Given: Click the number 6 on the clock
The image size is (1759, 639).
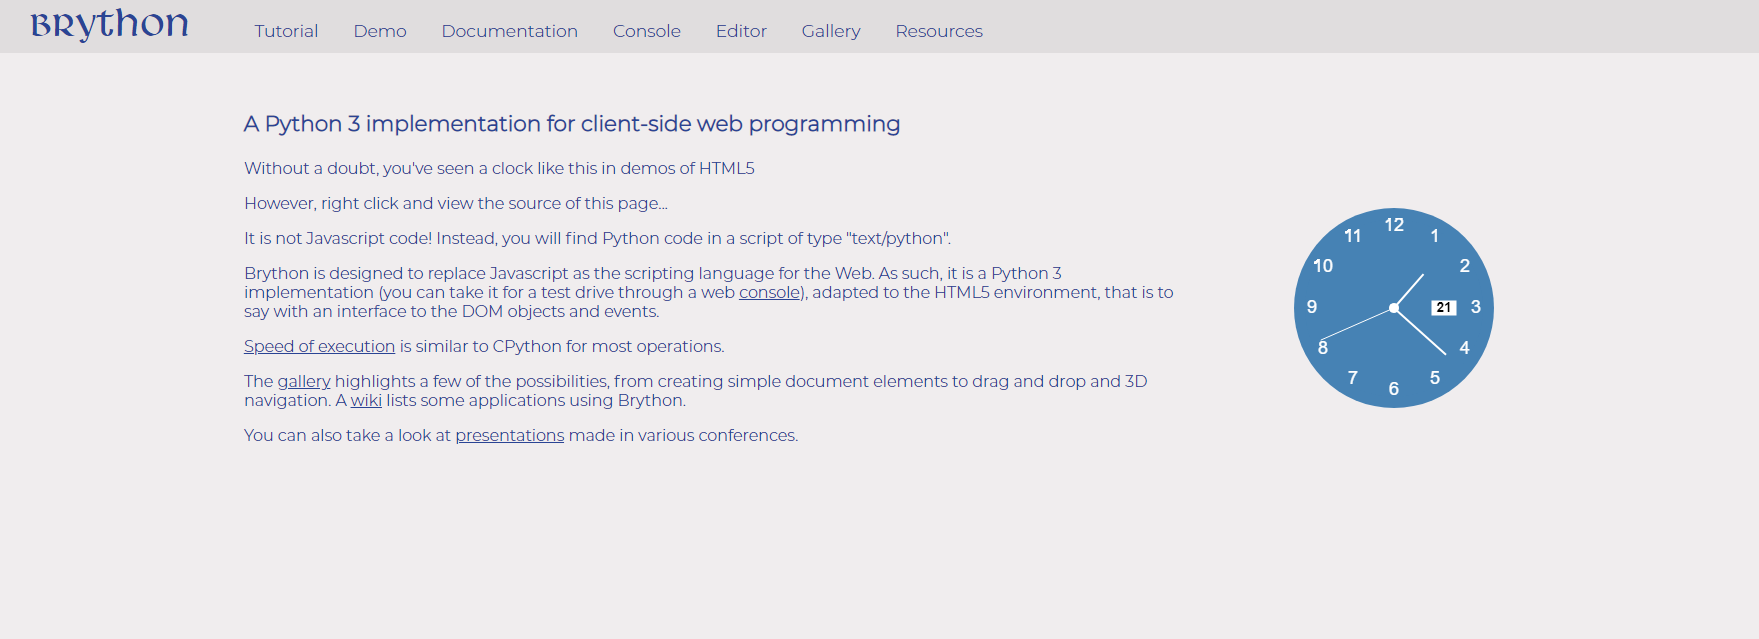Looking at the screenshot, I should tap(1394, 389).
